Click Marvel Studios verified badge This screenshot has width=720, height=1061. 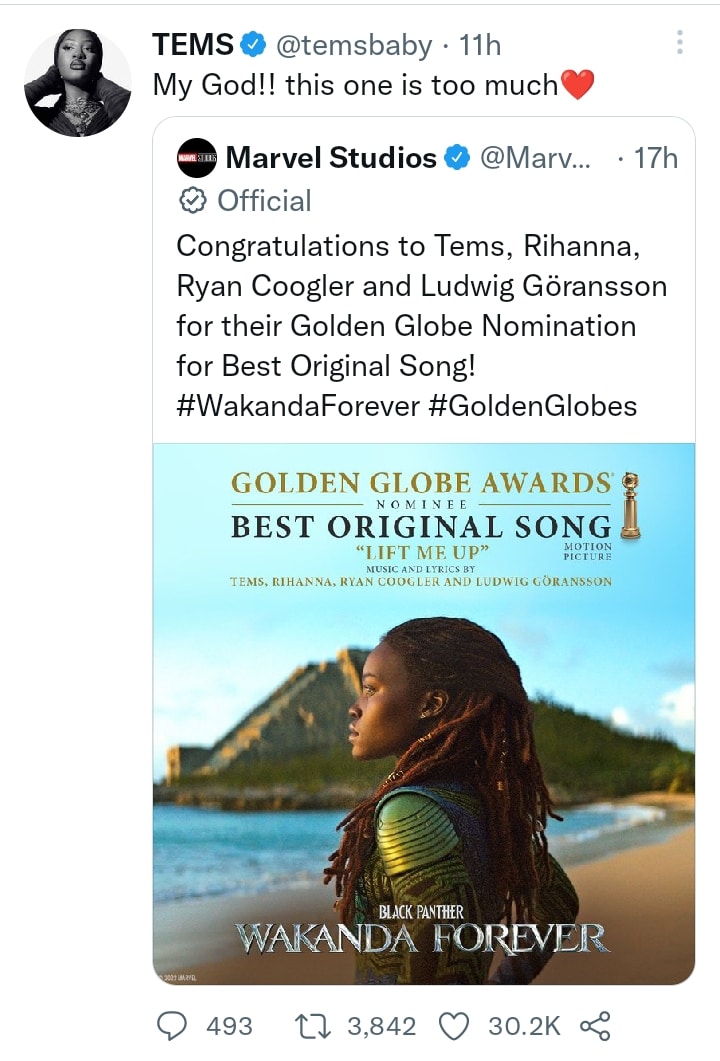[x=457, y=158]
